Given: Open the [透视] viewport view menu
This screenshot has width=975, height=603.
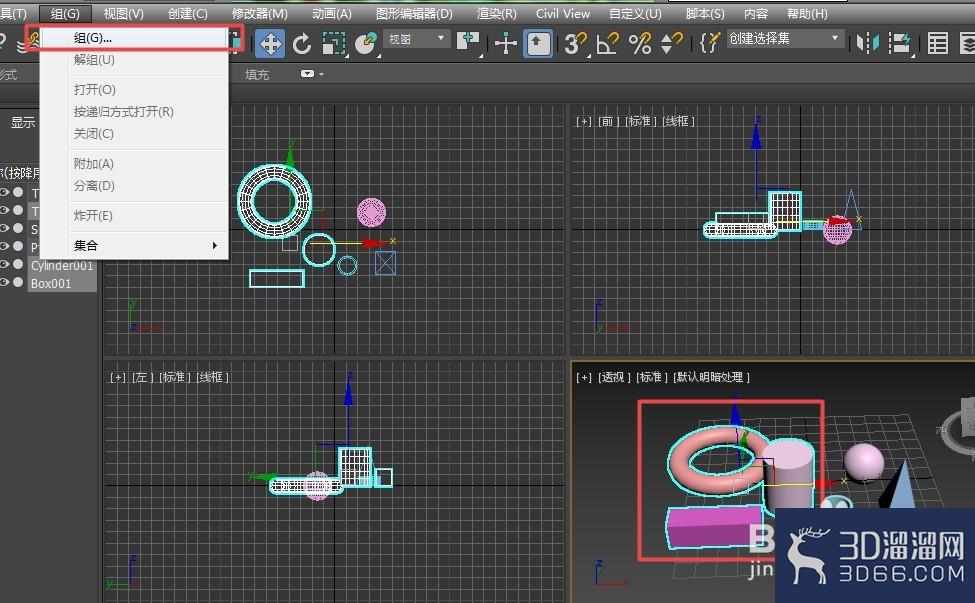Looking at the screenshot, I should pos(614,377).
